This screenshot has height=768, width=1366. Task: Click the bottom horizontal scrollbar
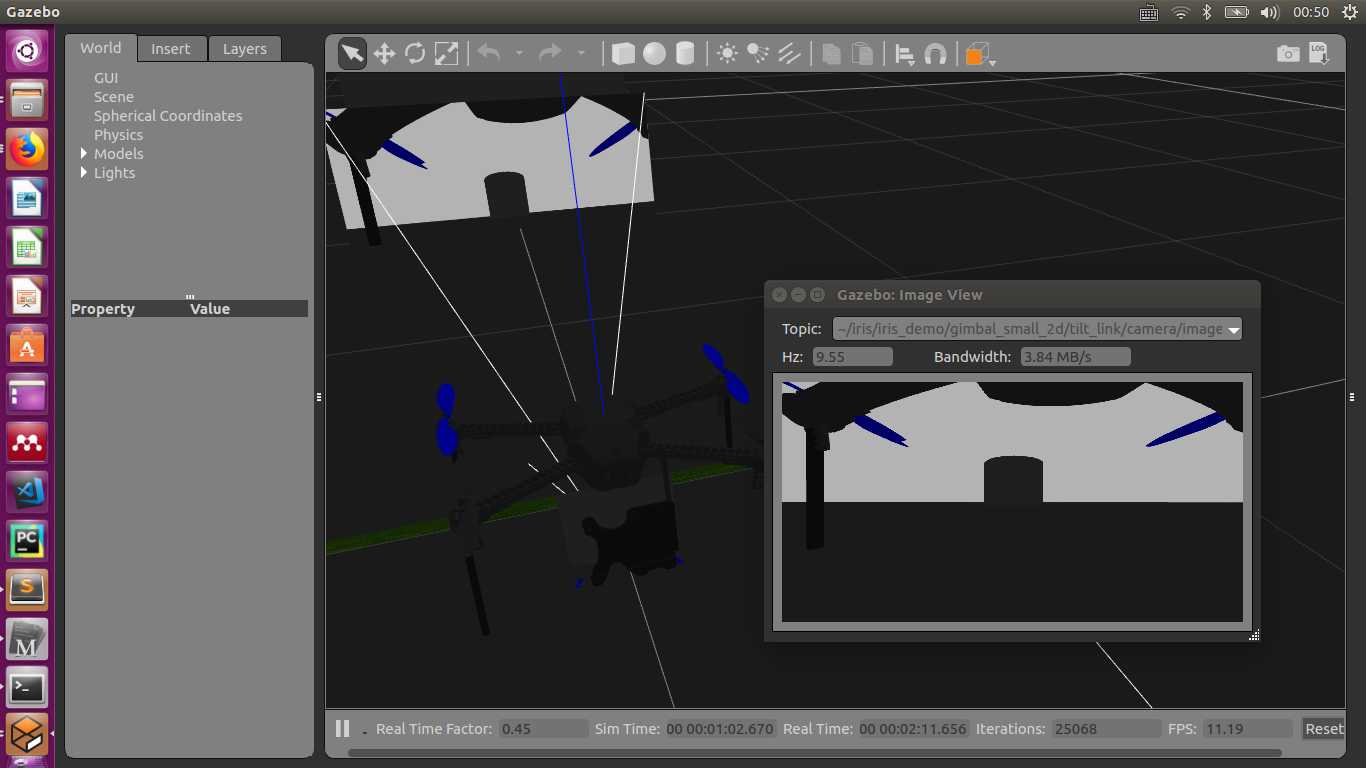click(x=814, y=753)
